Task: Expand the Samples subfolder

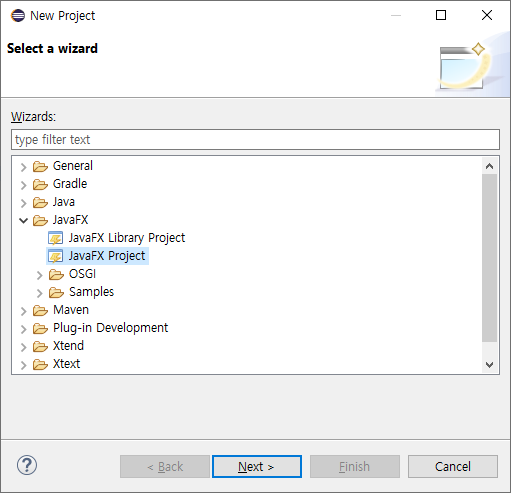Action: (x=39, y=293)
